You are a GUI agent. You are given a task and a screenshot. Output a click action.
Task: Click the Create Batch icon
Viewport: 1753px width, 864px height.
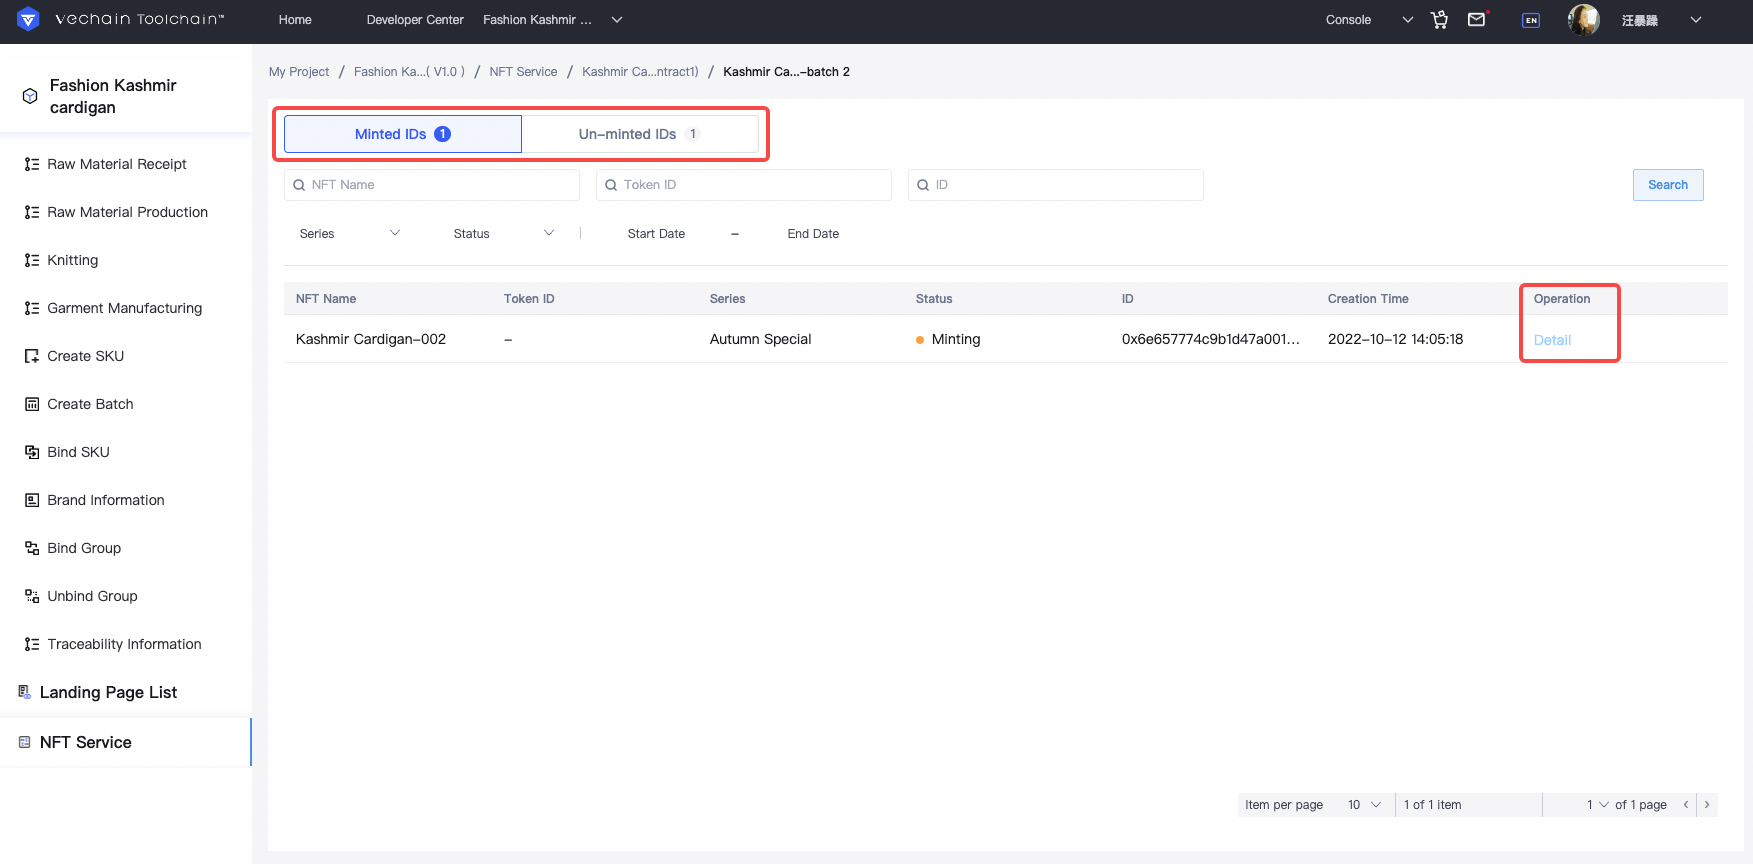[32, 404]
